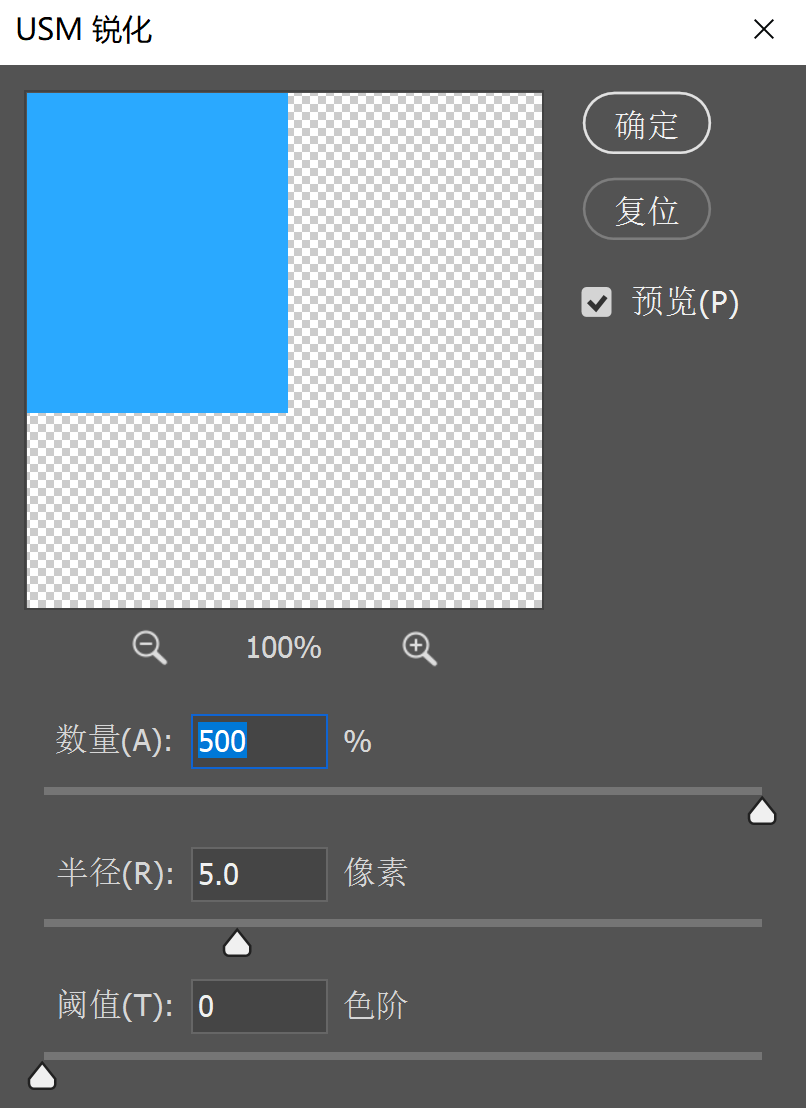Click the 100% zoom level indicator
Image resolution: width=806 pixels, height=1108 pixels.
pos(283,647)
